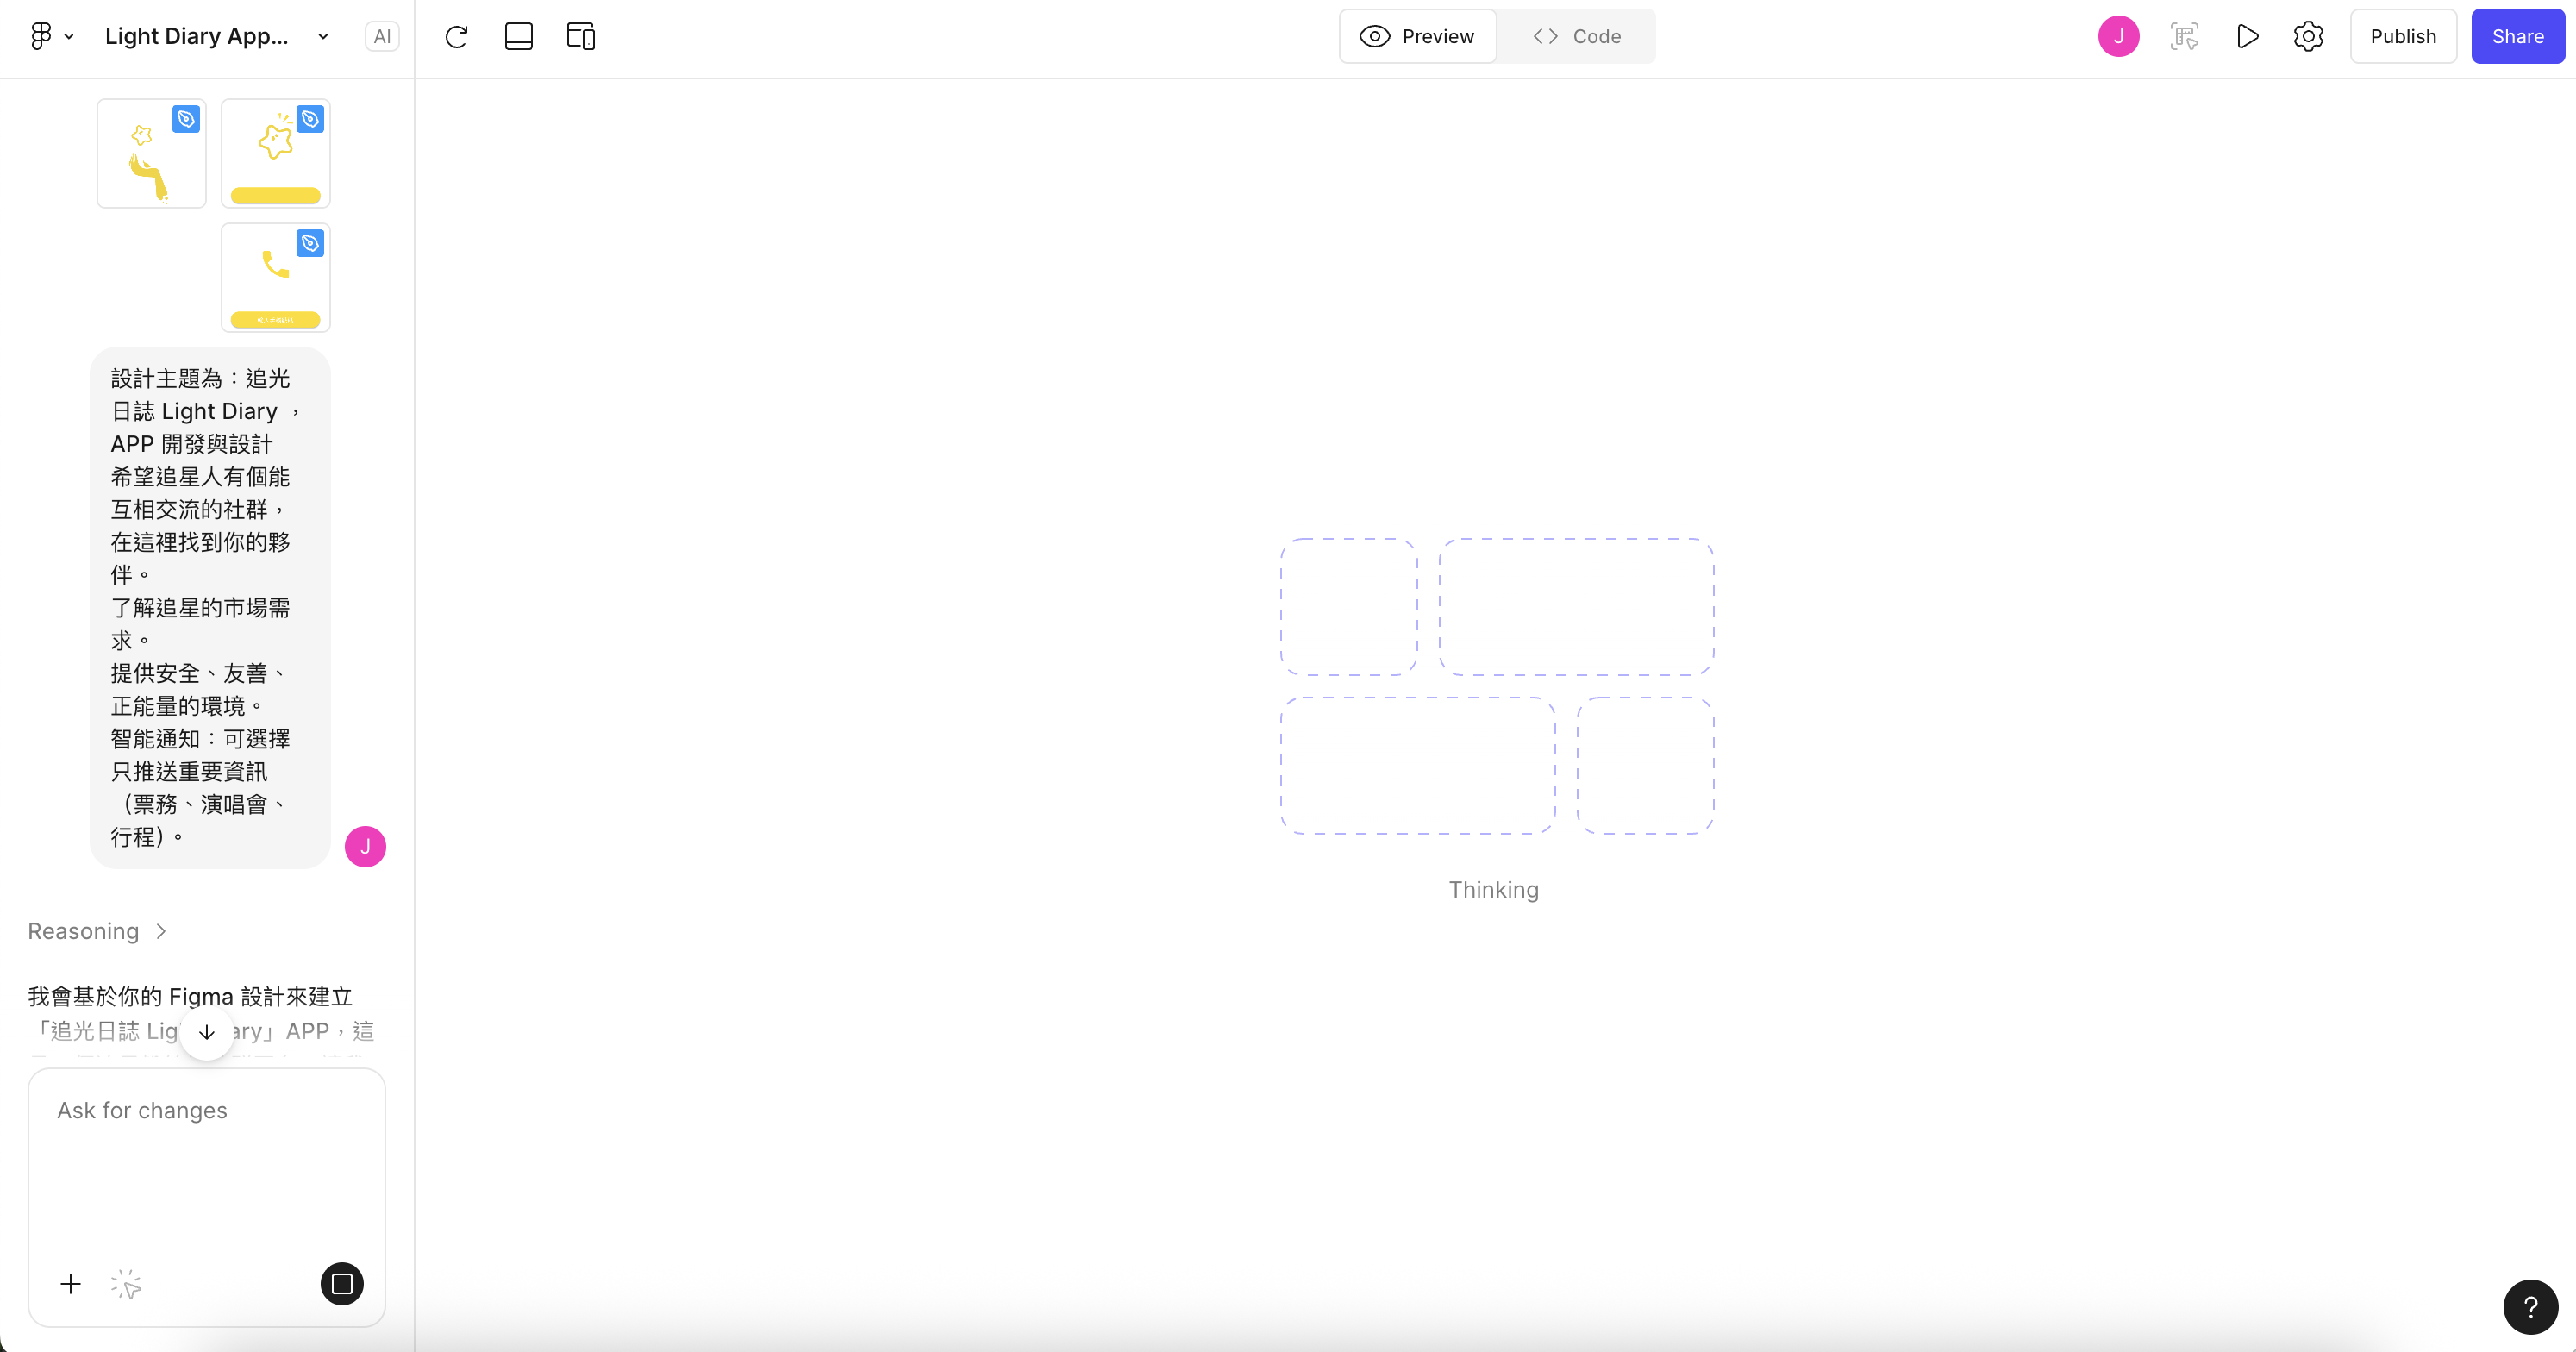Click the play present icon
Viewport: 2576px width, 1352px height.
[x=2247, y=37]
